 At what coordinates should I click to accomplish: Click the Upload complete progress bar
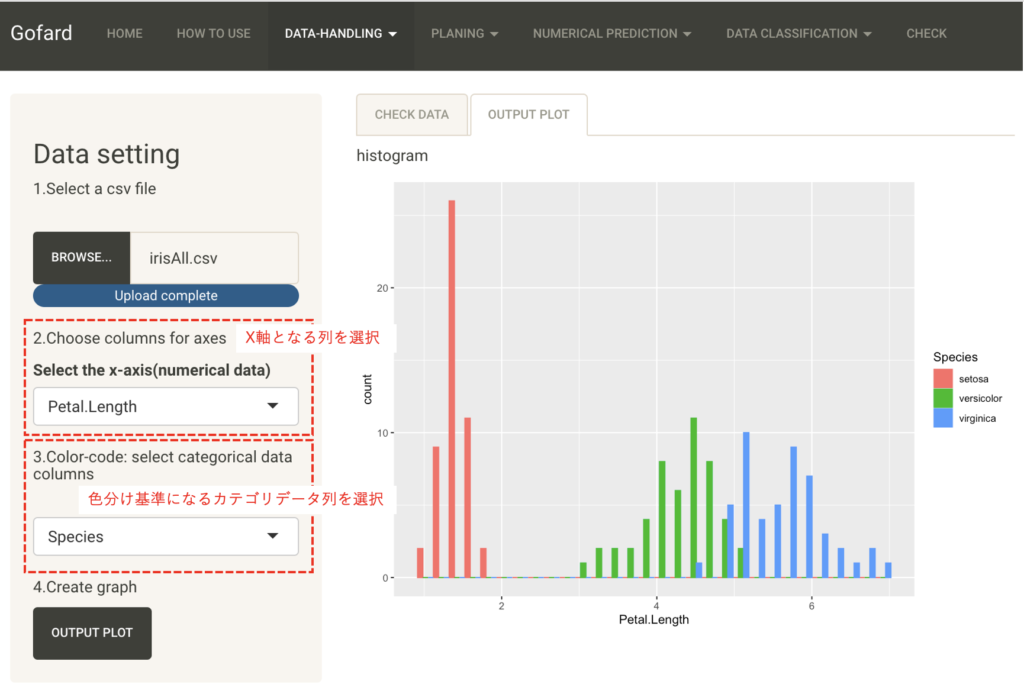click(x=166, y=296)
